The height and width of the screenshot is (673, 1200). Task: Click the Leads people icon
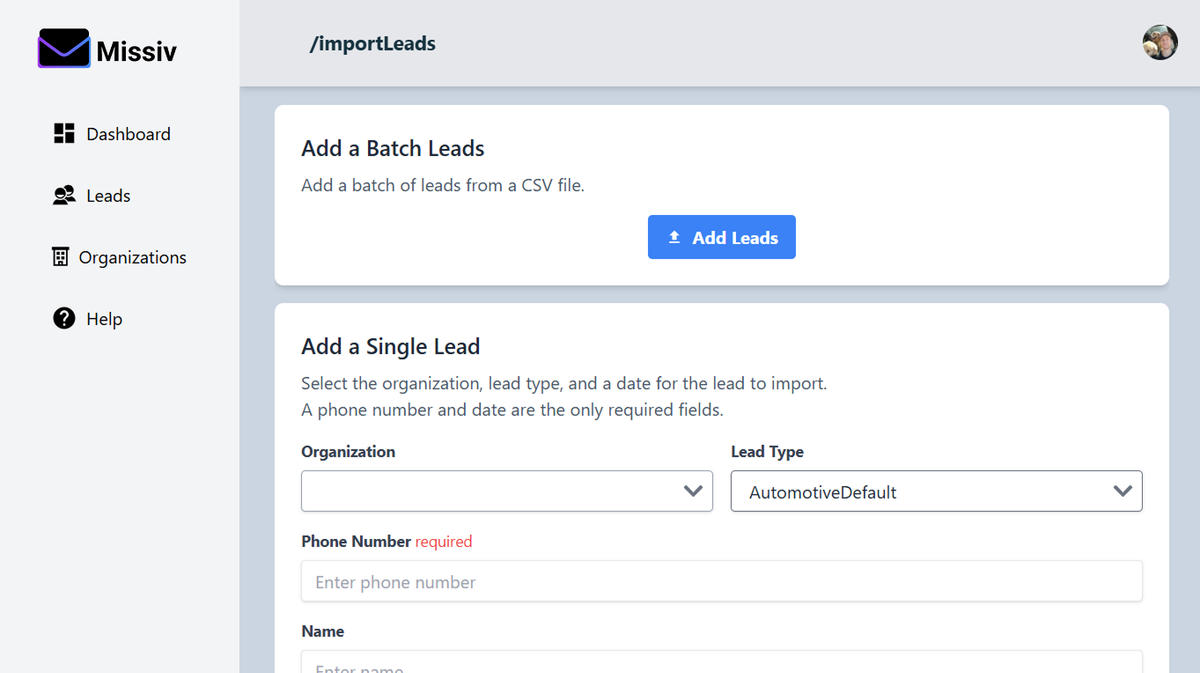coord(64,196)
